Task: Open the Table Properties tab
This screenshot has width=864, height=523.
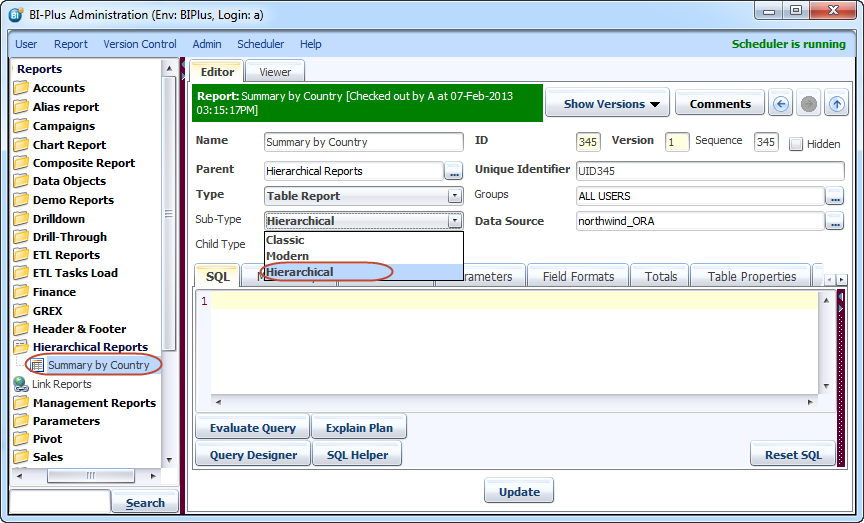Action: click(x=751, y=276)
